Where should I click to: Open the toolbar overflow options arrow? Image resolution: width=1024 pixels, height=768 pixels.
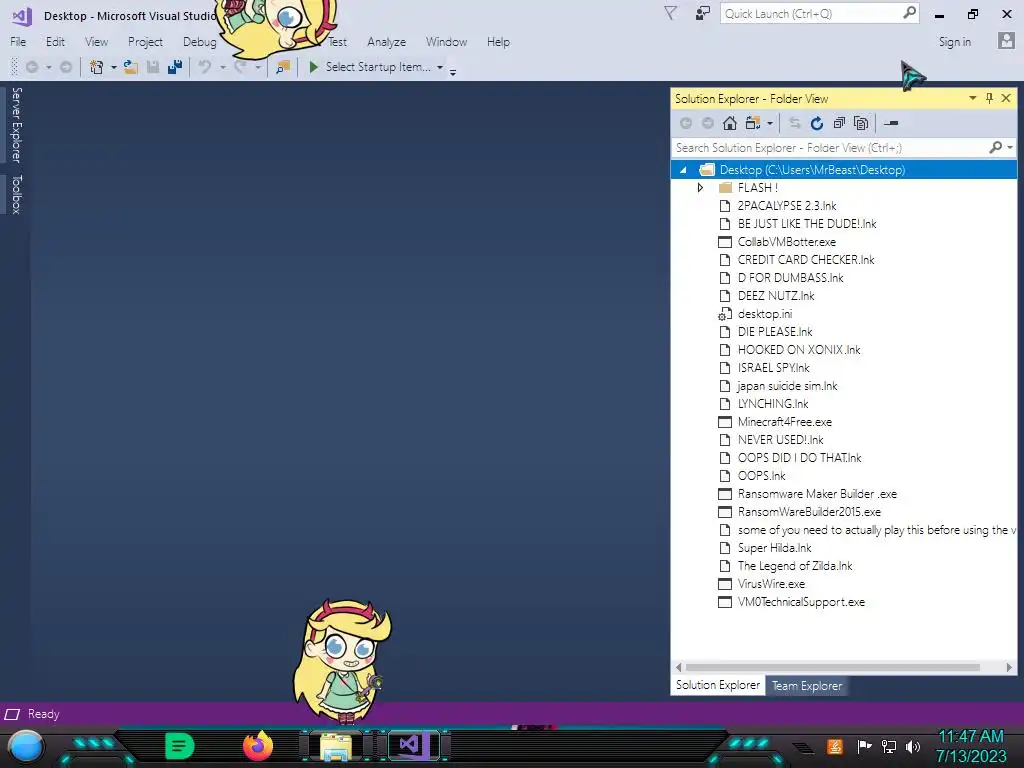tap(453, 71)
